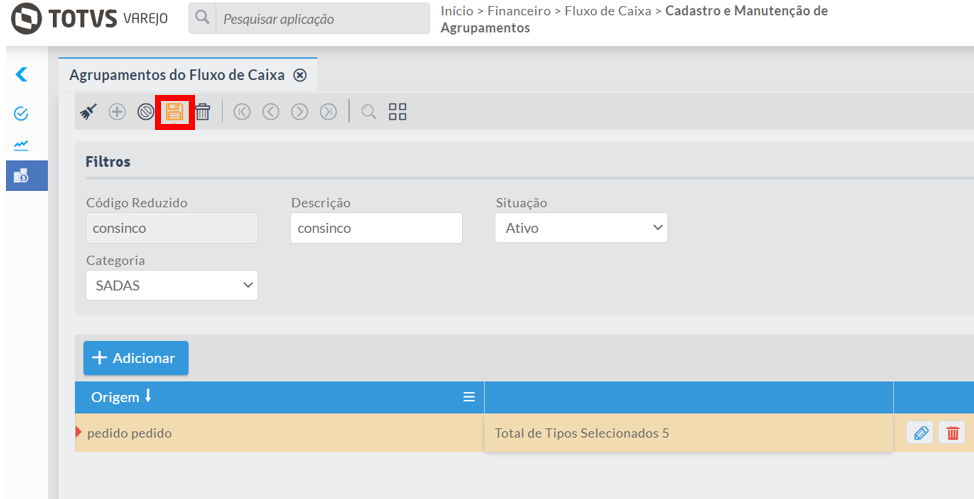Open the Situação dropdown showing Ativo
Viewport: 974px width, 499px height.
(x=581, y=227)
